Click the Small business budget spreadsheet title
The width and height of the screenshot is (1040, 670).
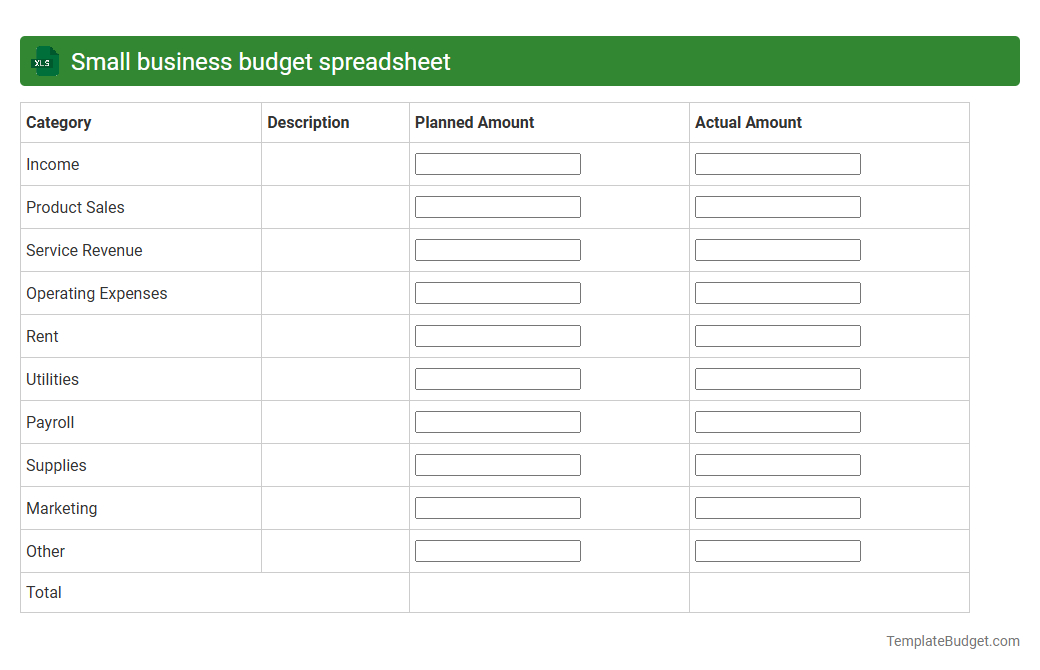(260, 61)
